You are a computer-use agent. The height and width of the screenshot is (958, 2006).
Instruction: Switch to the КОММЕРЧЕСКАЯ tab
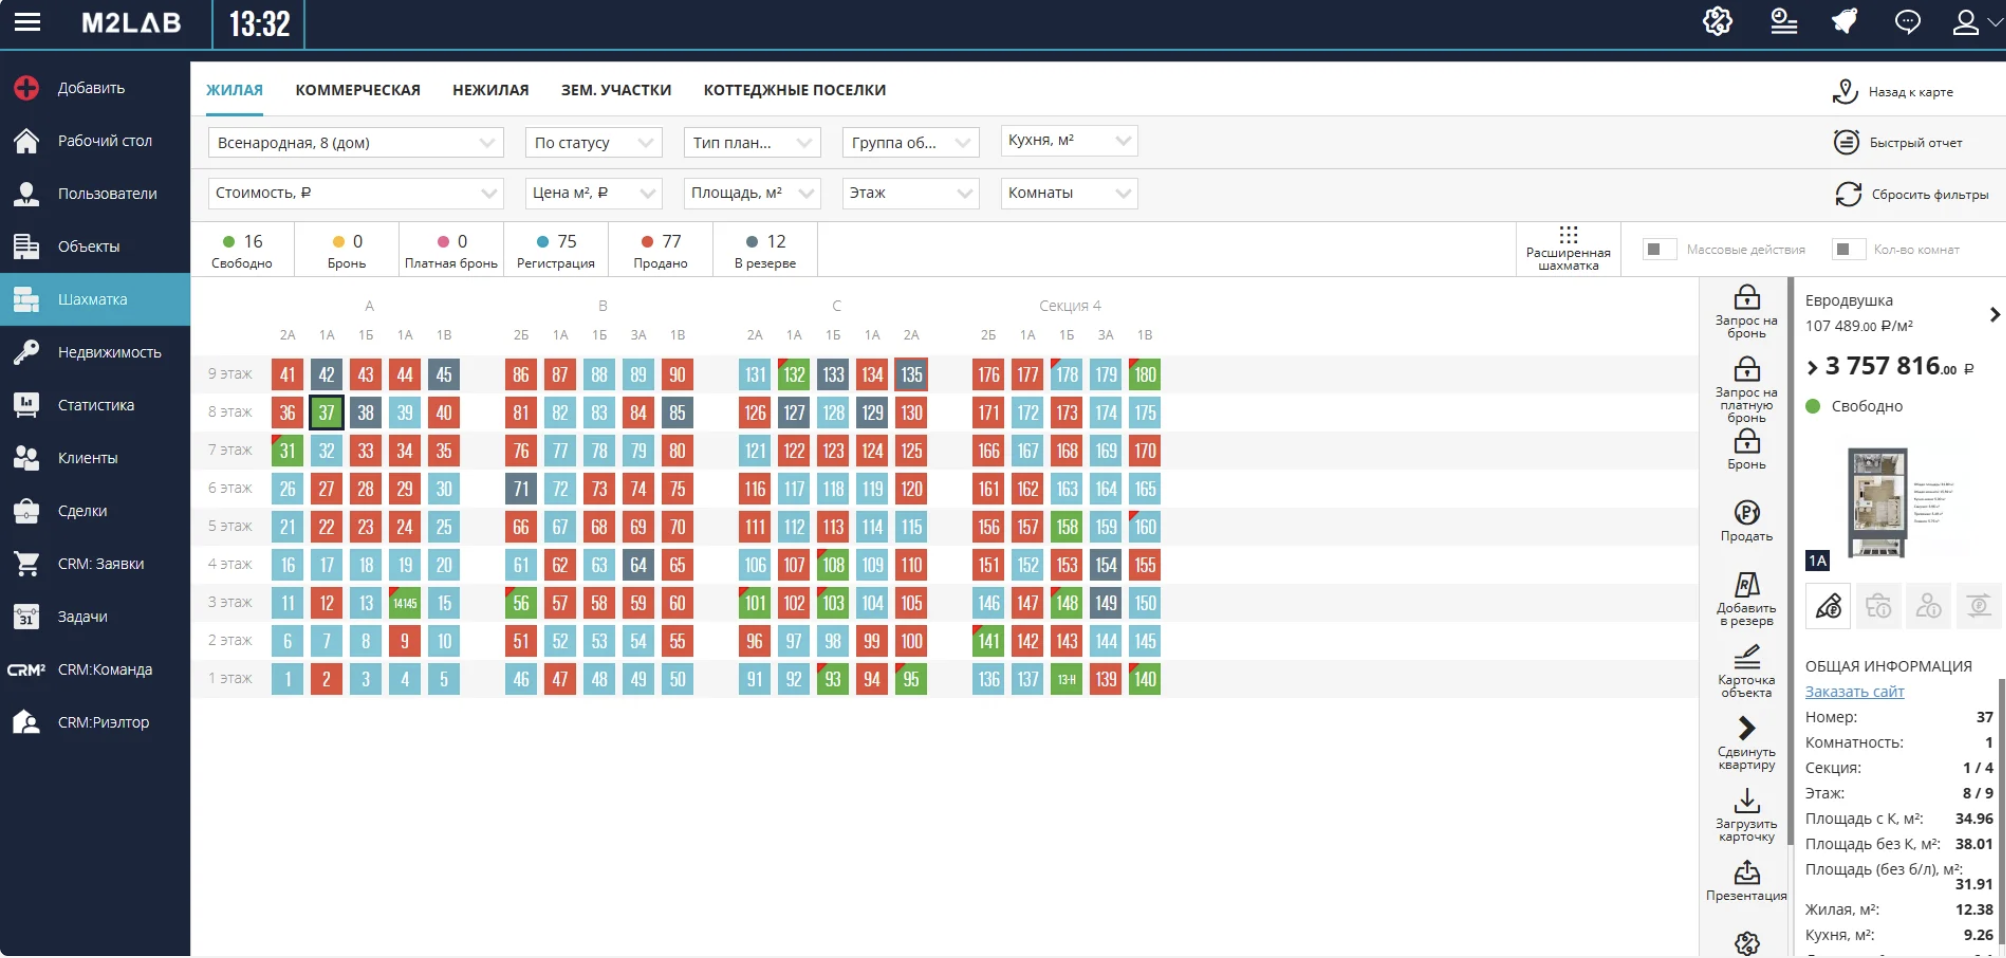[357, 90]
